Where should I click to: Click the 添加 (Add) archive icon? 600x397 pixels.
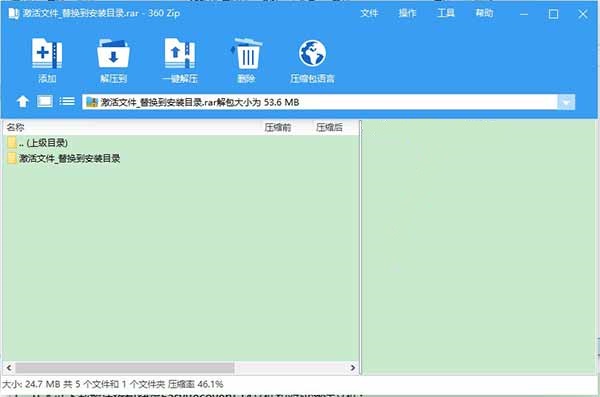pos(47,54)
